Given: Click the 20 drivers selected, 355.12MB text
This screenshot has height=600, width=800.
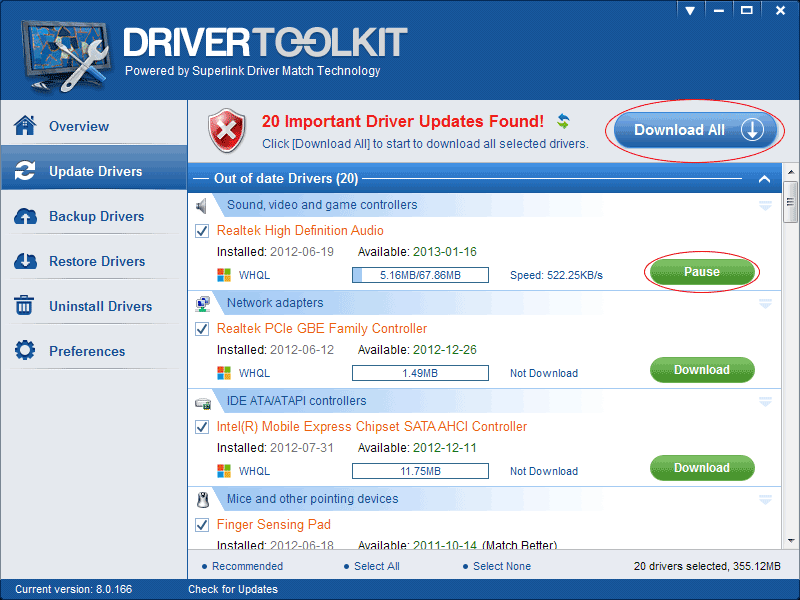Looking at the screenshot, I should pyautogui.click(x=707, y=566).
